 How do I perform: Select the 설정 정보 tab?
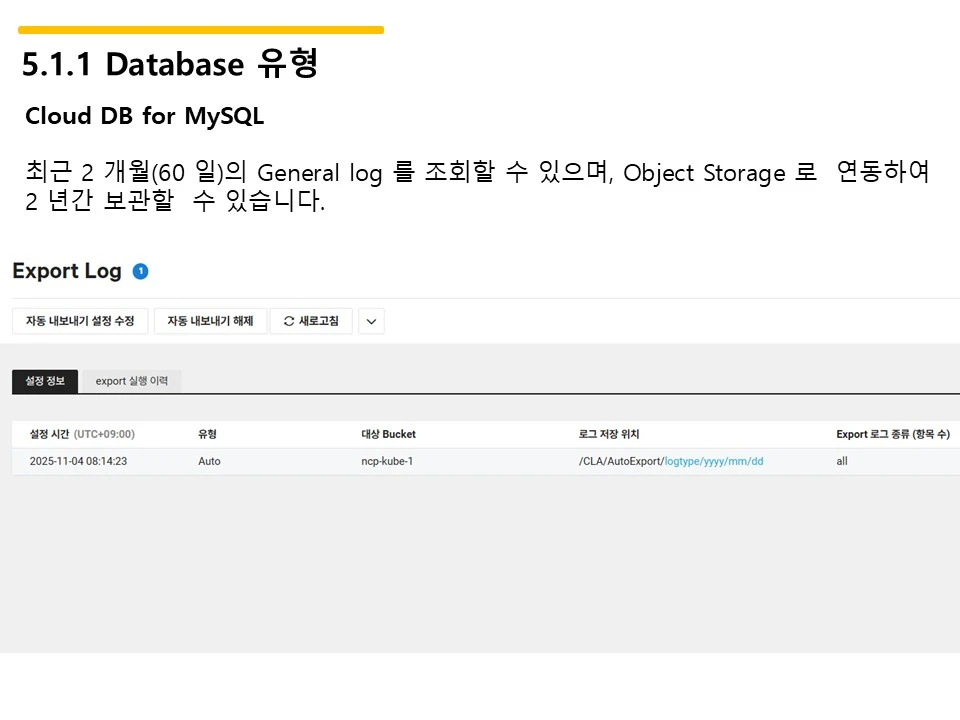44,381
